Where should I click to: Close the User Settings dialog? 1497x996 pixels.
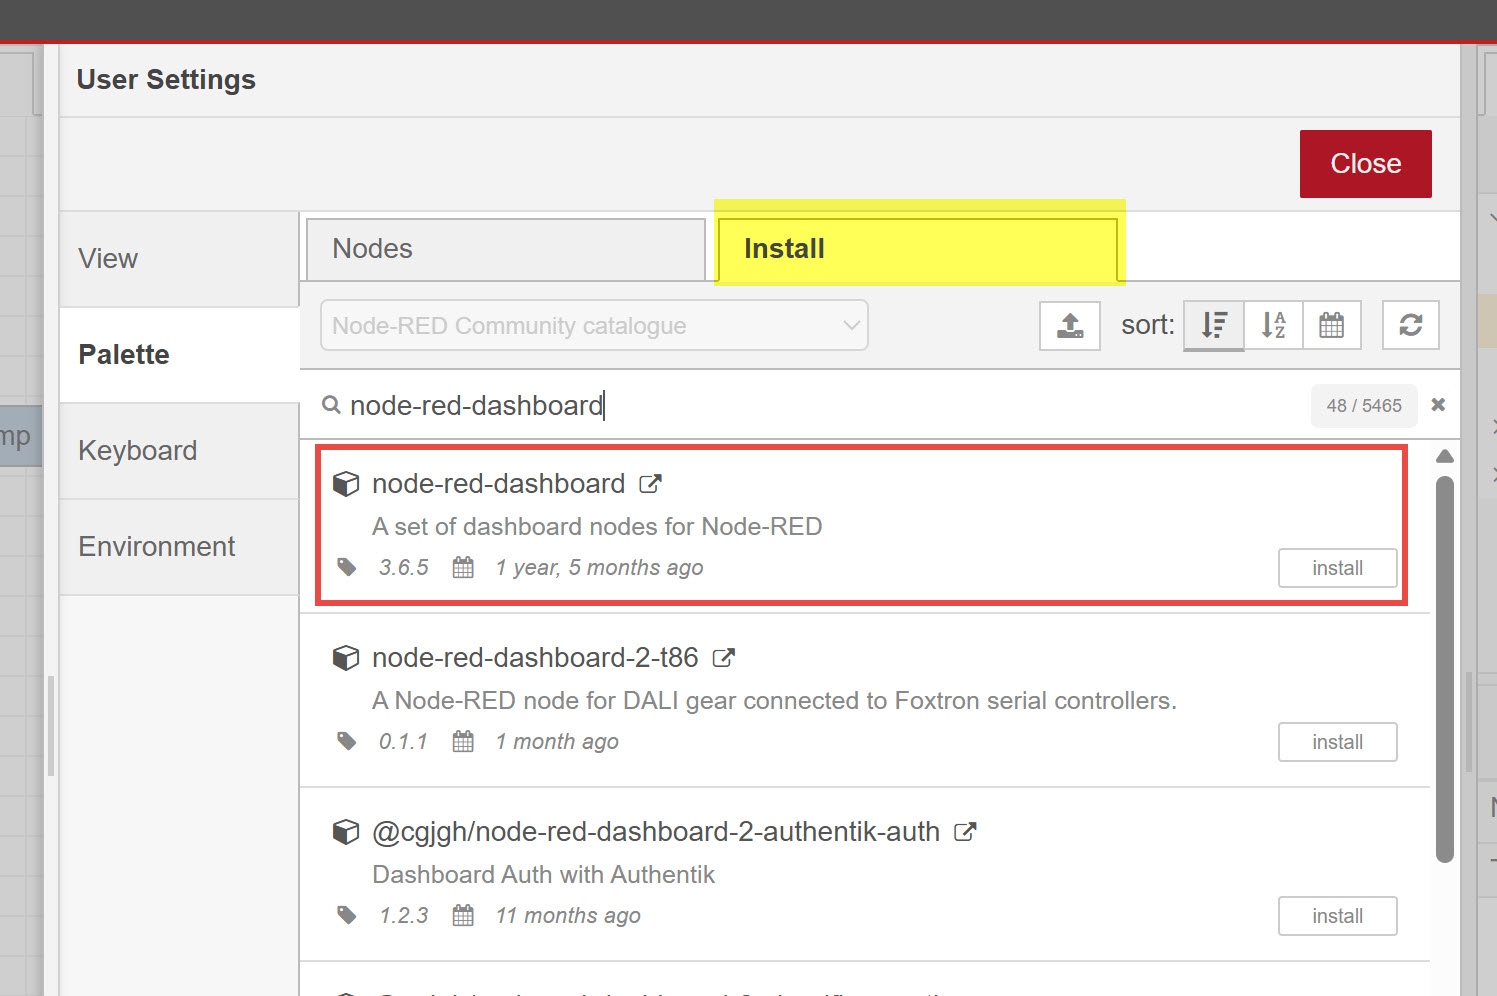click(x=1365, y=163)
